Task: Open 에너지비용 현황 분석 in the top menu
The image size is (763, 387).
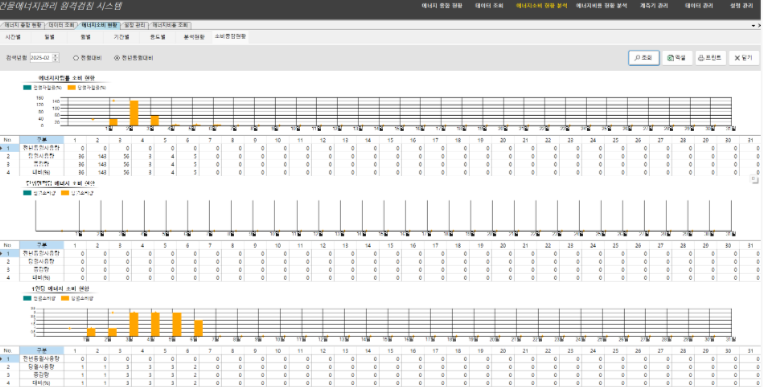Action: 601,6
